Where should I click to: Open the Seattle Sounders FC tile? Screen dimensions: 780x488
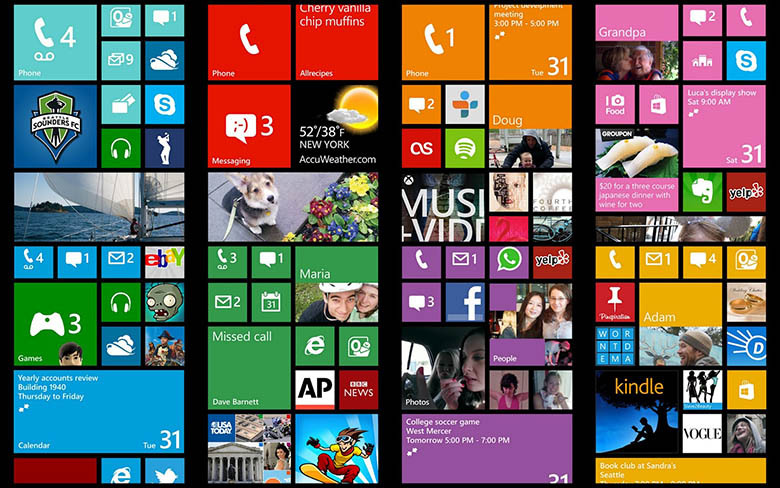[55, 126]
